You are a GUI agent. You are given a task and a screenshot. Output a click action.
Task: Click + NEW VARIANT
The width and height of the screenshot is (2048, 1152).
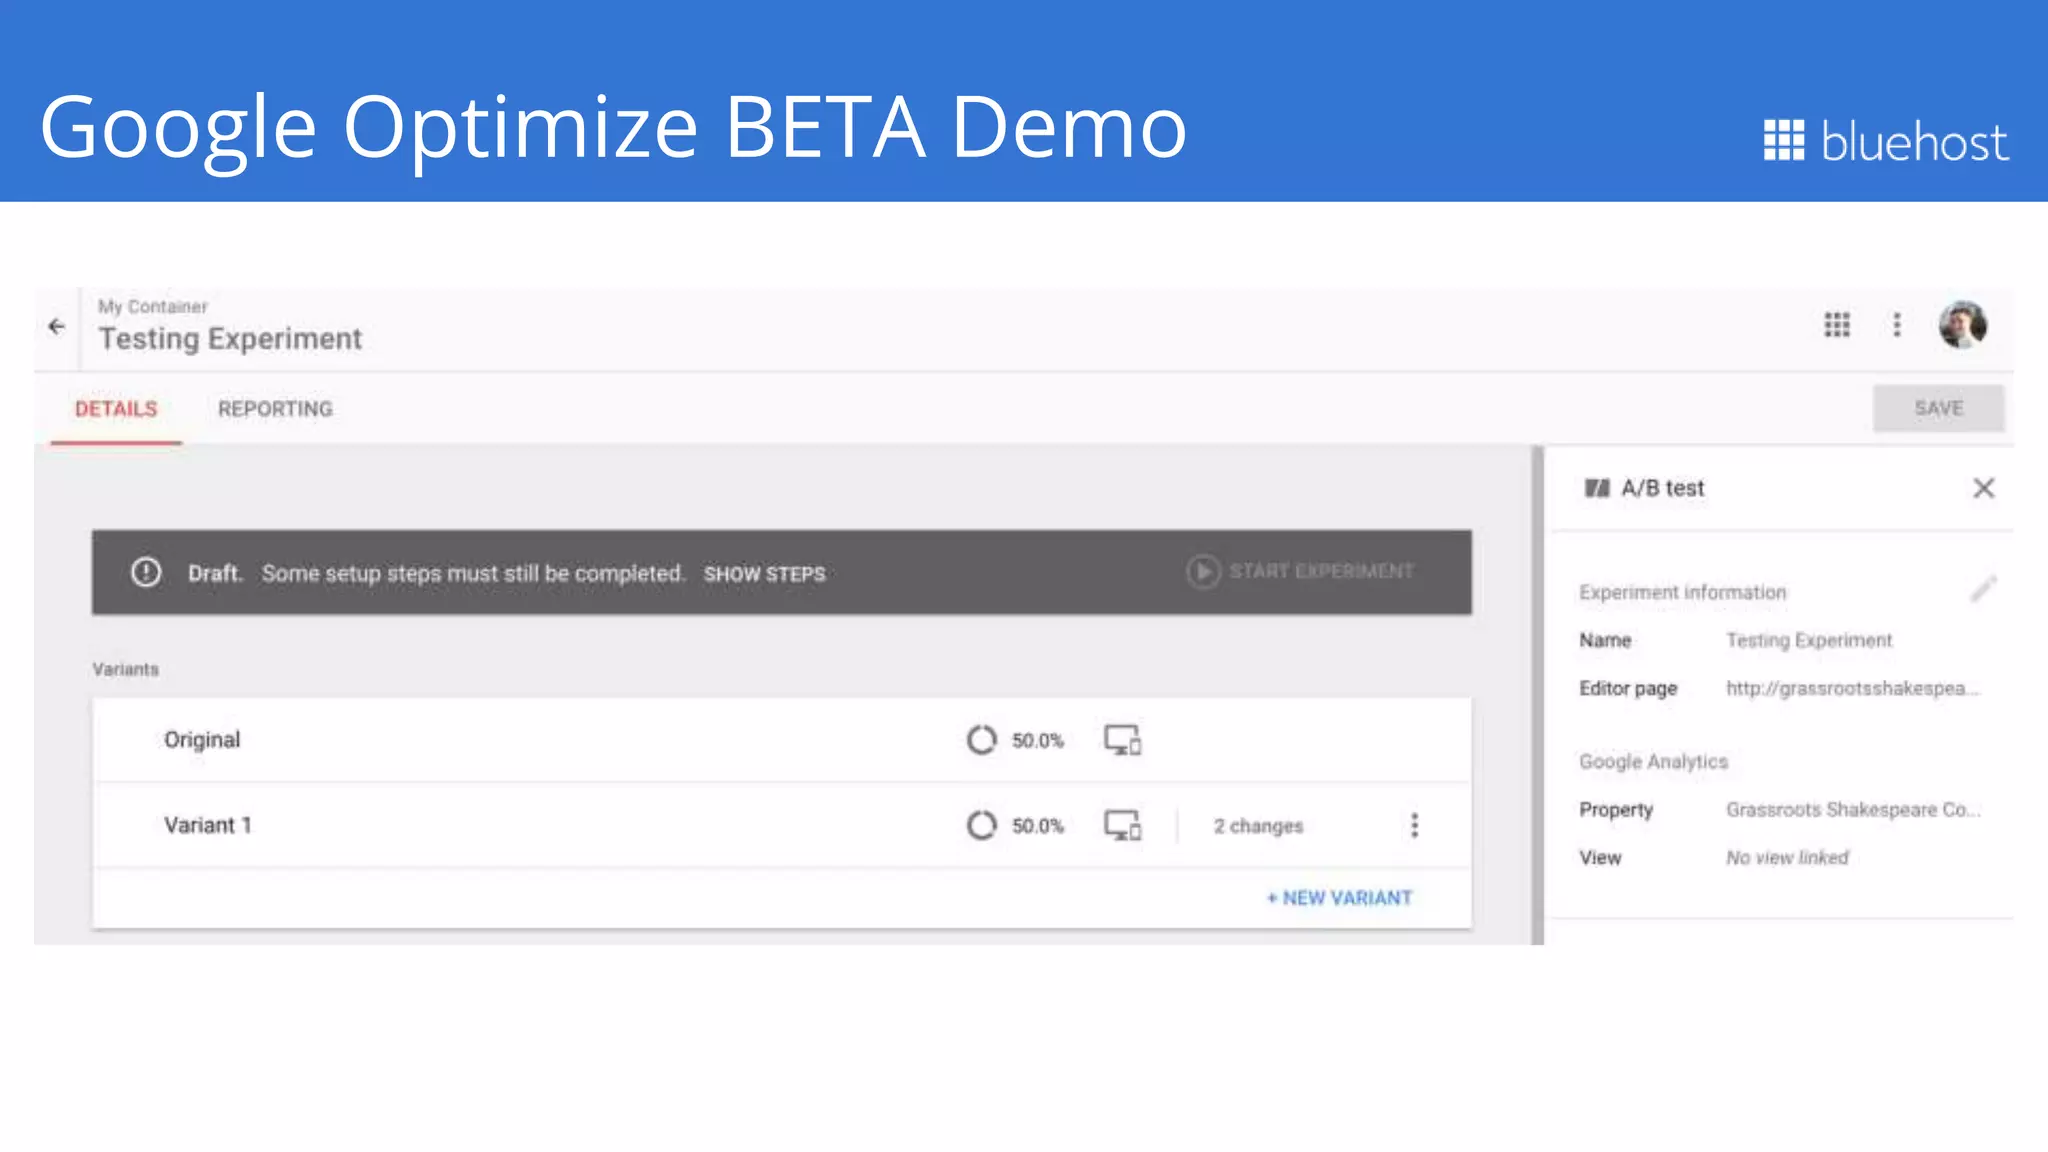pyautogui.click(x=1340, y=898)
